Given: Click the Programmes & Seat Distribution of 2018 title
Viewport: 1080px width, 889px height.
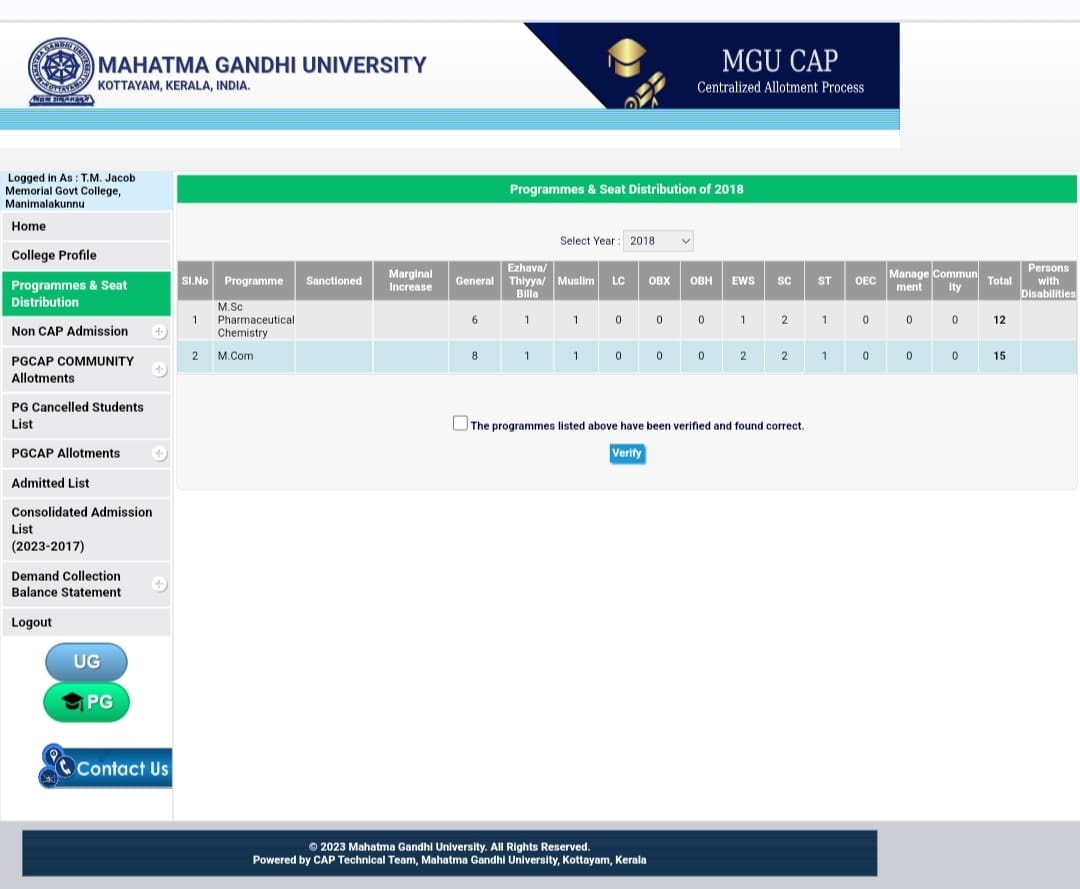Looking at the screenshot, I should 627,189.
